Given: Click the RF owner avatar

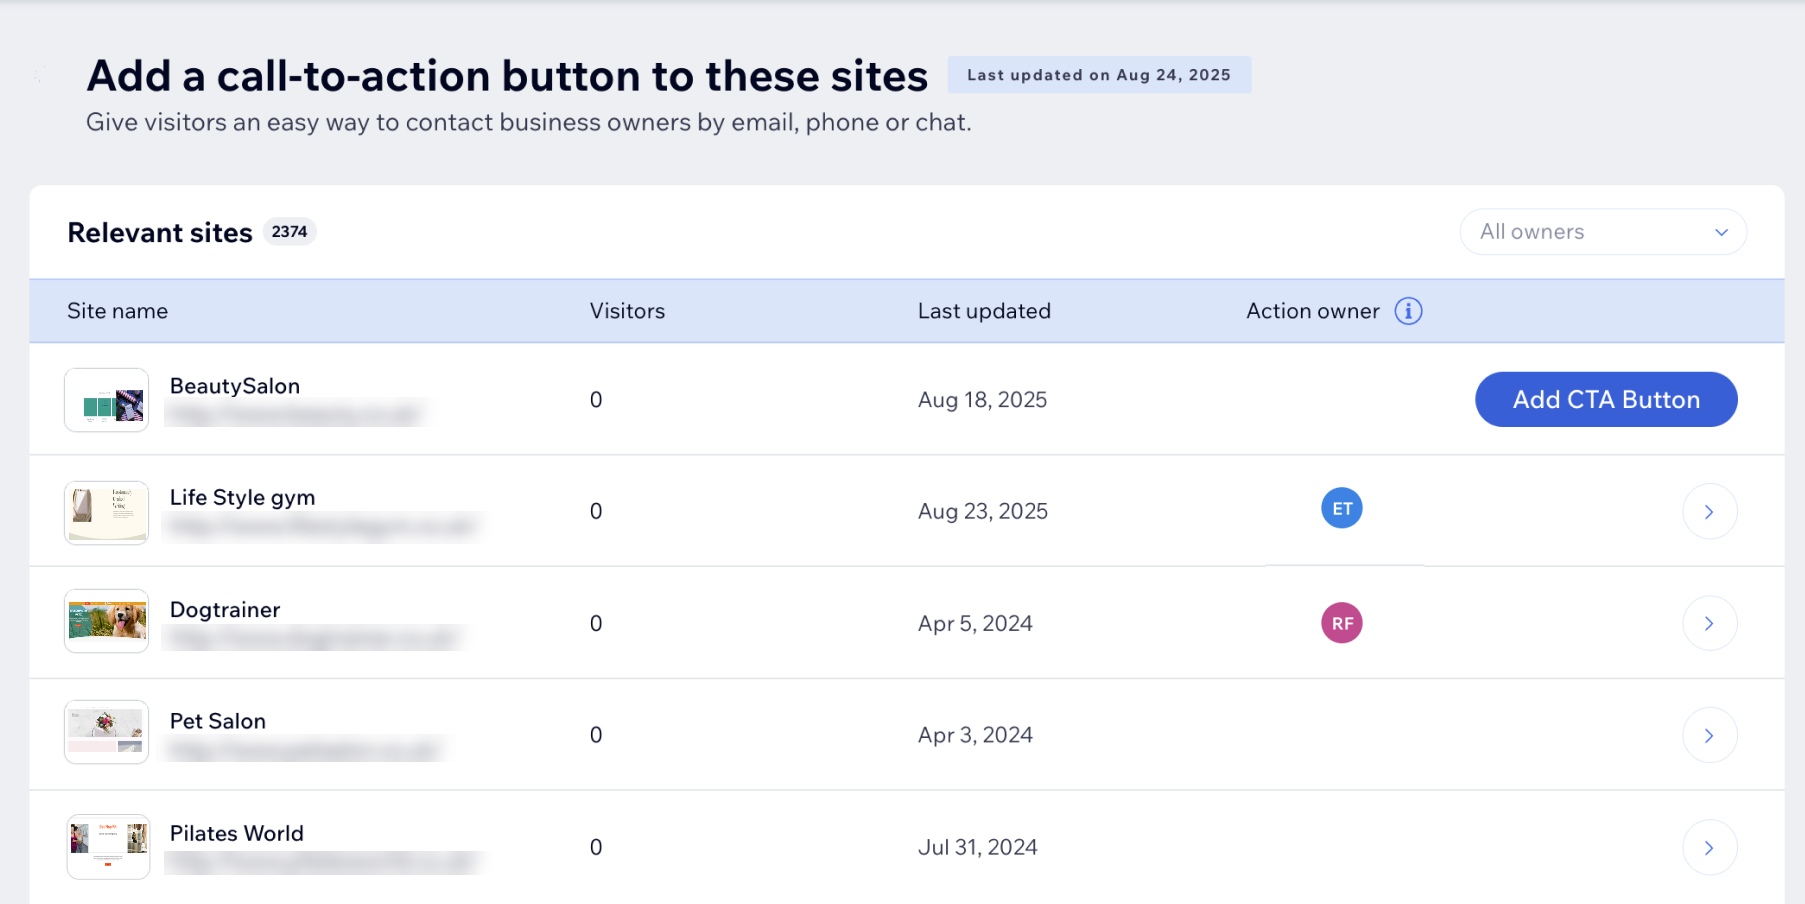Looking at the screenshot, I should click(x=1341, y=623).
